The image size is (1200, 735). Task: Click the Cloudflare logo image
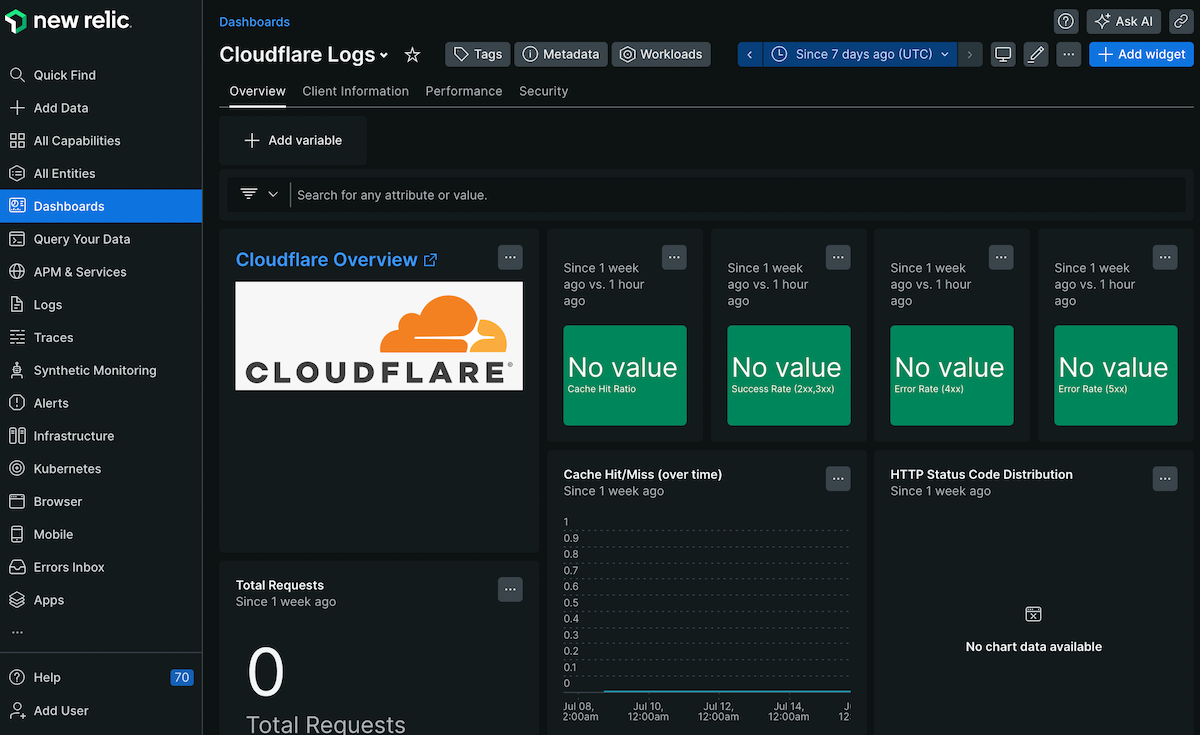(379, 336)
